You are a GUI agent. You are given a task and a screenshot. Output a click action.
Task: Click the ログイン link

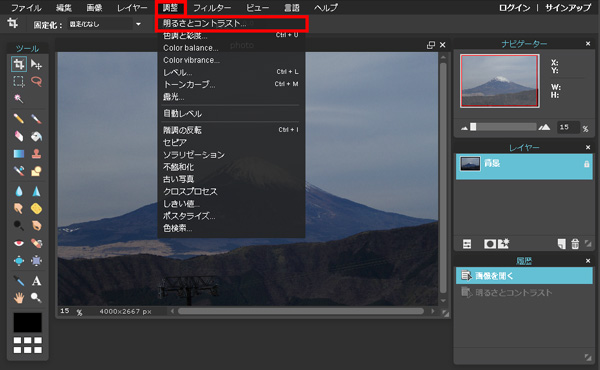(514, 8)
